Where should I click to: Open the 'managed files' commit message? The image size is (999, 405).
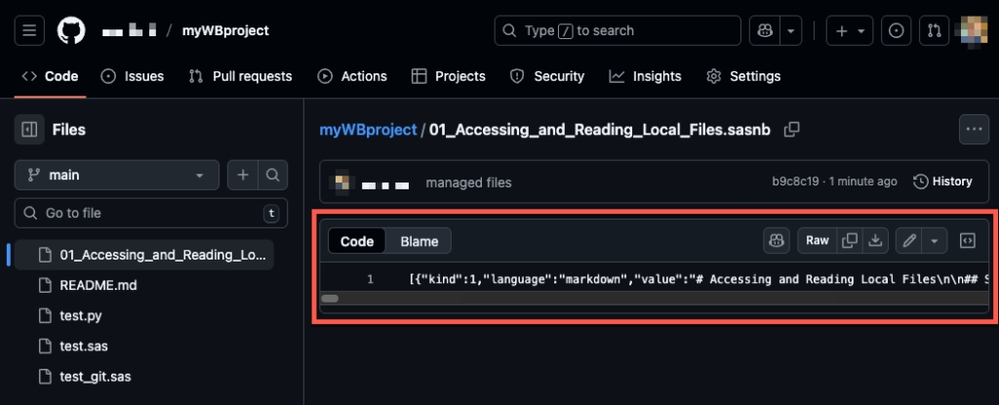(x=468, y=183)
